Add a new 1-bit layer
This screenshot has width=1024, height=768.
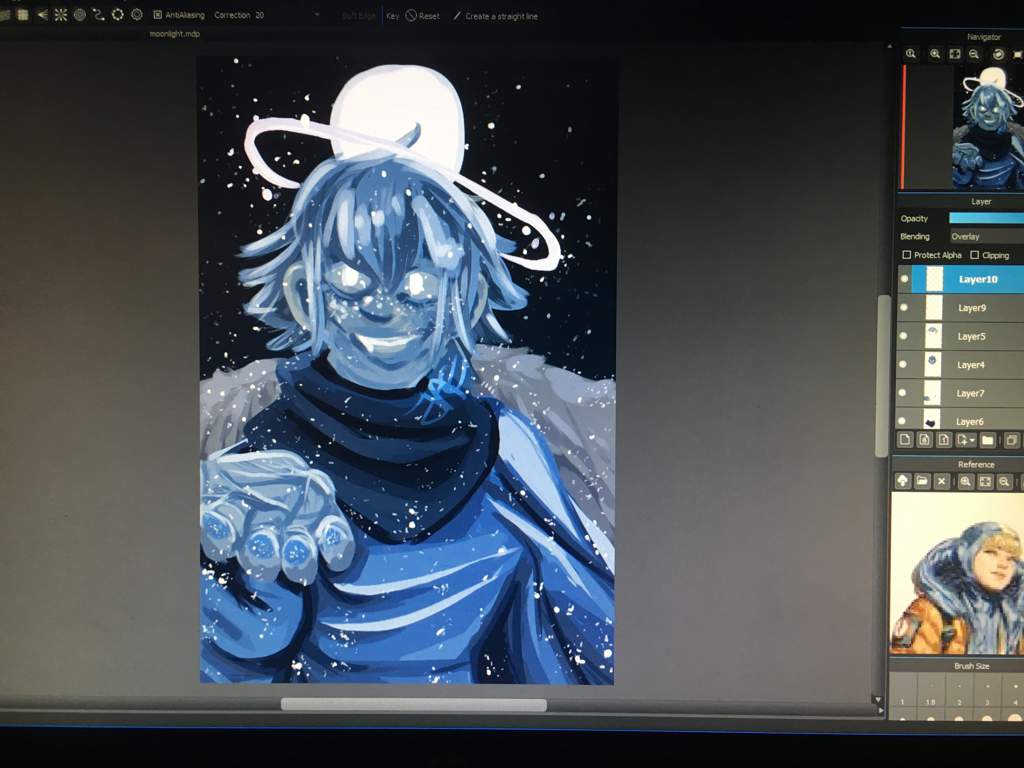944,440
